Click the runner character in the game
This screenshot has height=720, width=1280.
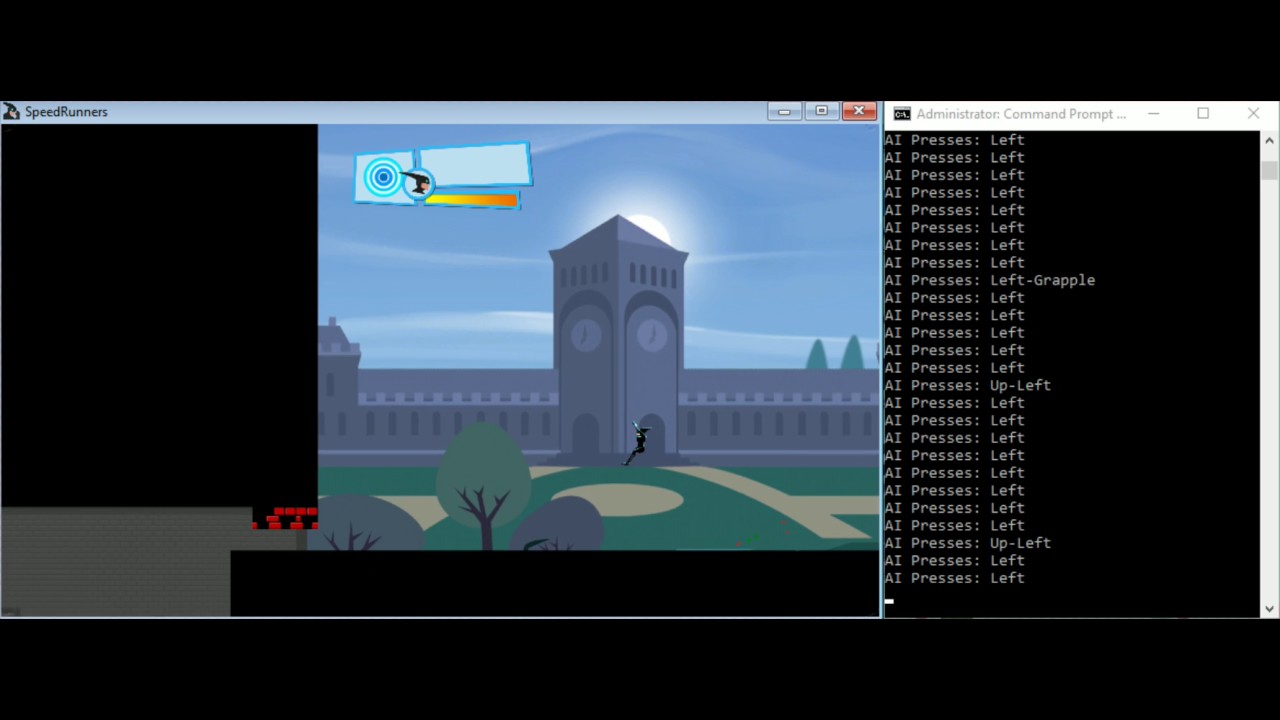tap(637, 443)
